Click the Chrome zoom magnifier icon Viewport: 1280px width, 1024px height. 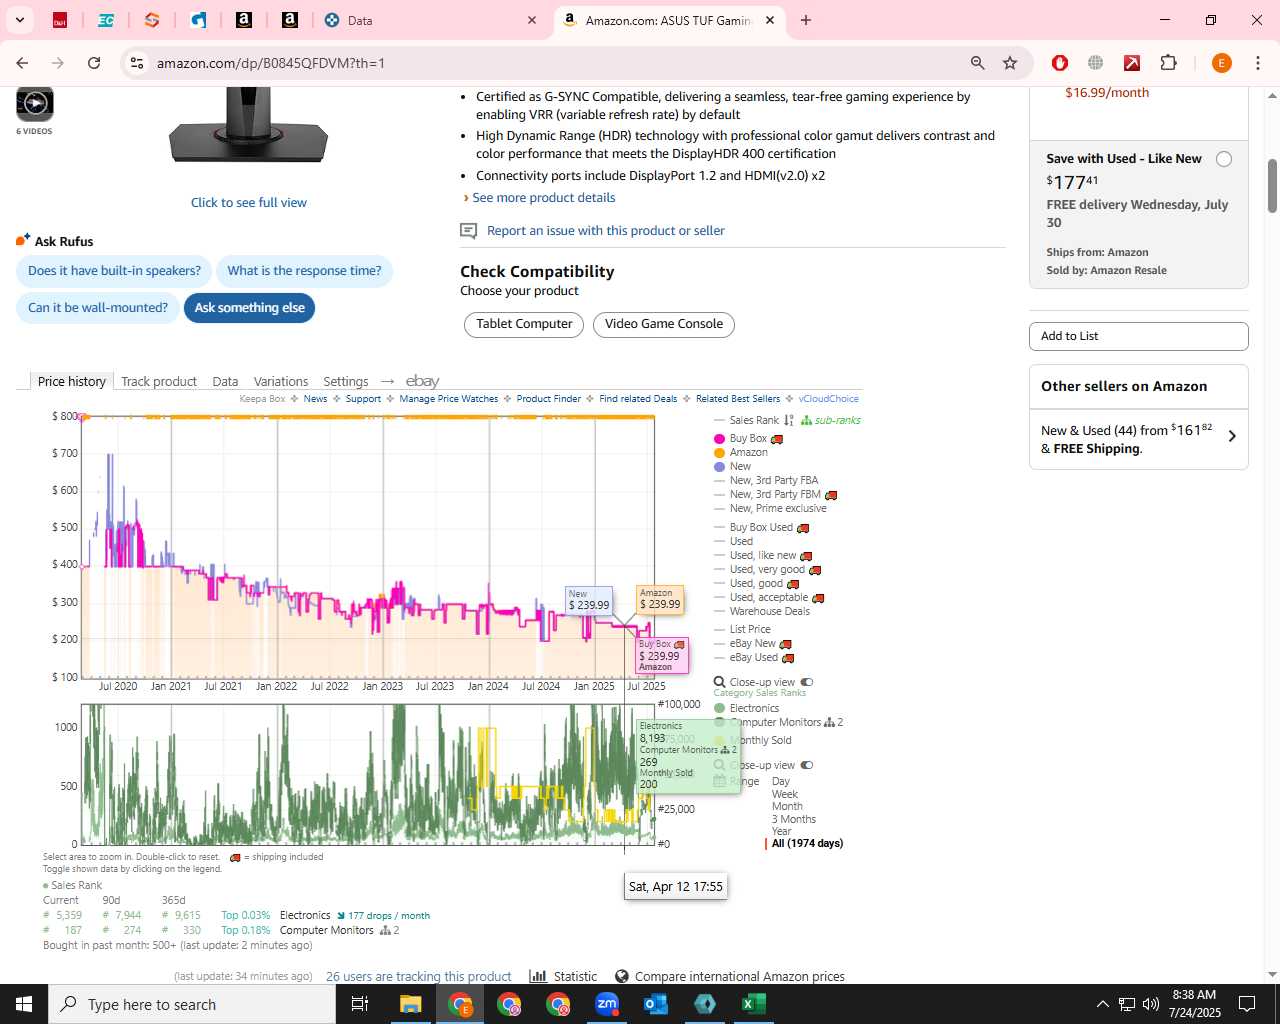(x=978, y=63)
